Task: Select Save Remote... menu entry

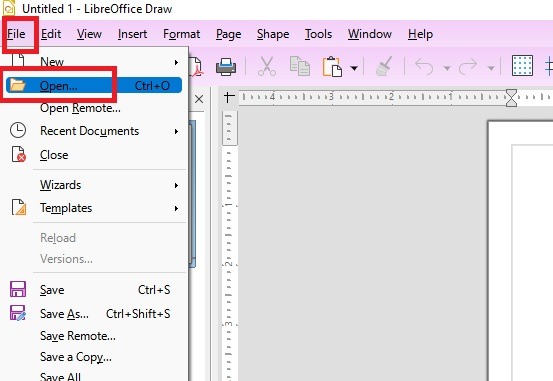Action: 94,336
